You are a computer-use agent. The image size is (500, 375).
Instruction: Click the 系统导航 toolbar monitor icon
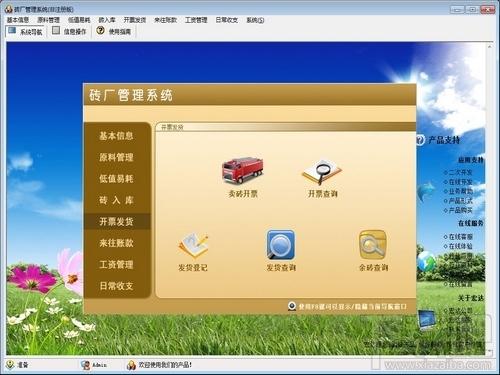[12, 31]
